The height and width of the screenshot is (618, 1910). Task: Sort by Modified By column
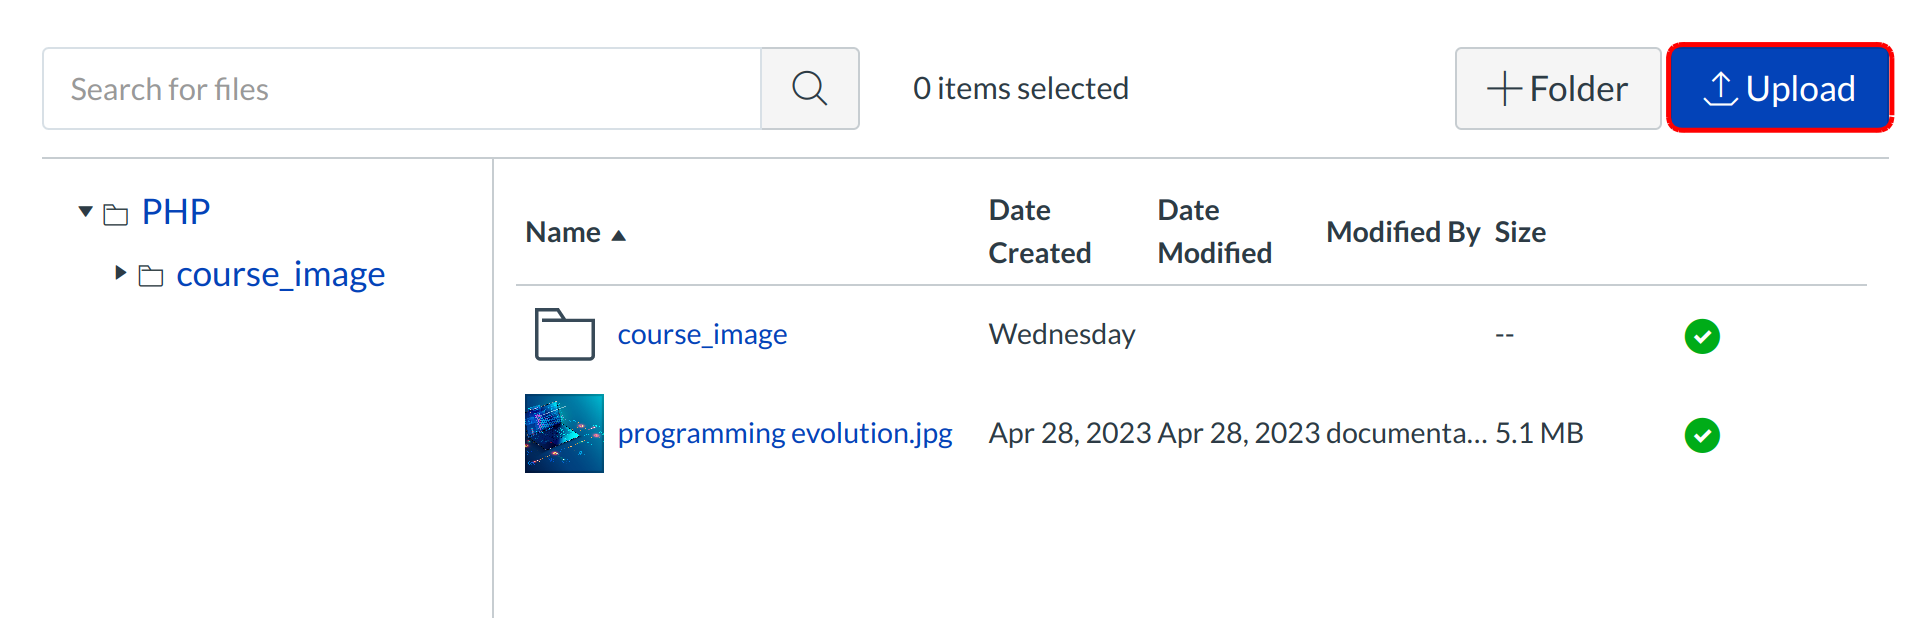click(1402, 232)
